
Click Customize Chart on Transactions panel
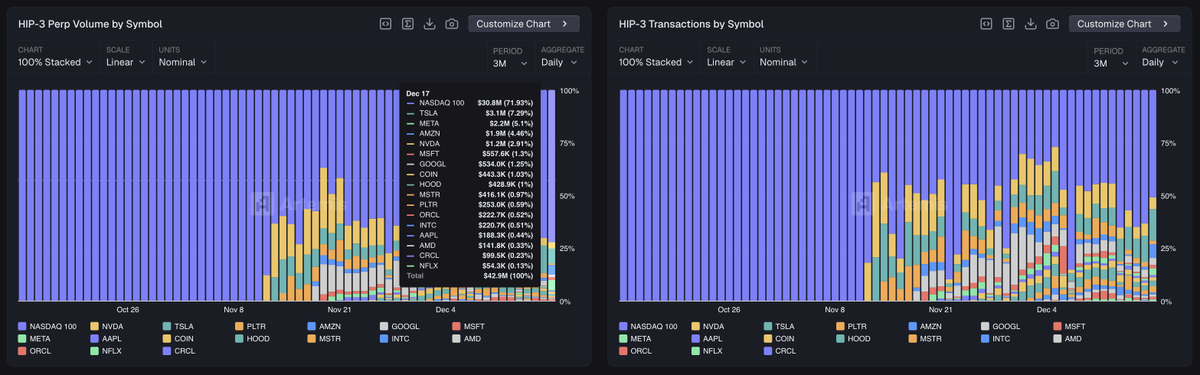1124,23
